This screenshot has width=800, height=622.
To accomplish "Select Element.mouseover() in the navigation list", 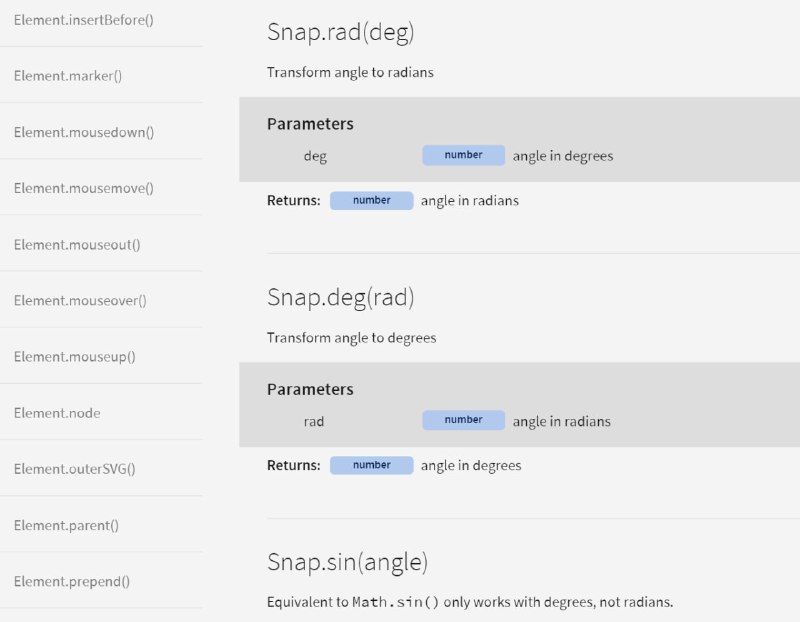I will (80, 301).
